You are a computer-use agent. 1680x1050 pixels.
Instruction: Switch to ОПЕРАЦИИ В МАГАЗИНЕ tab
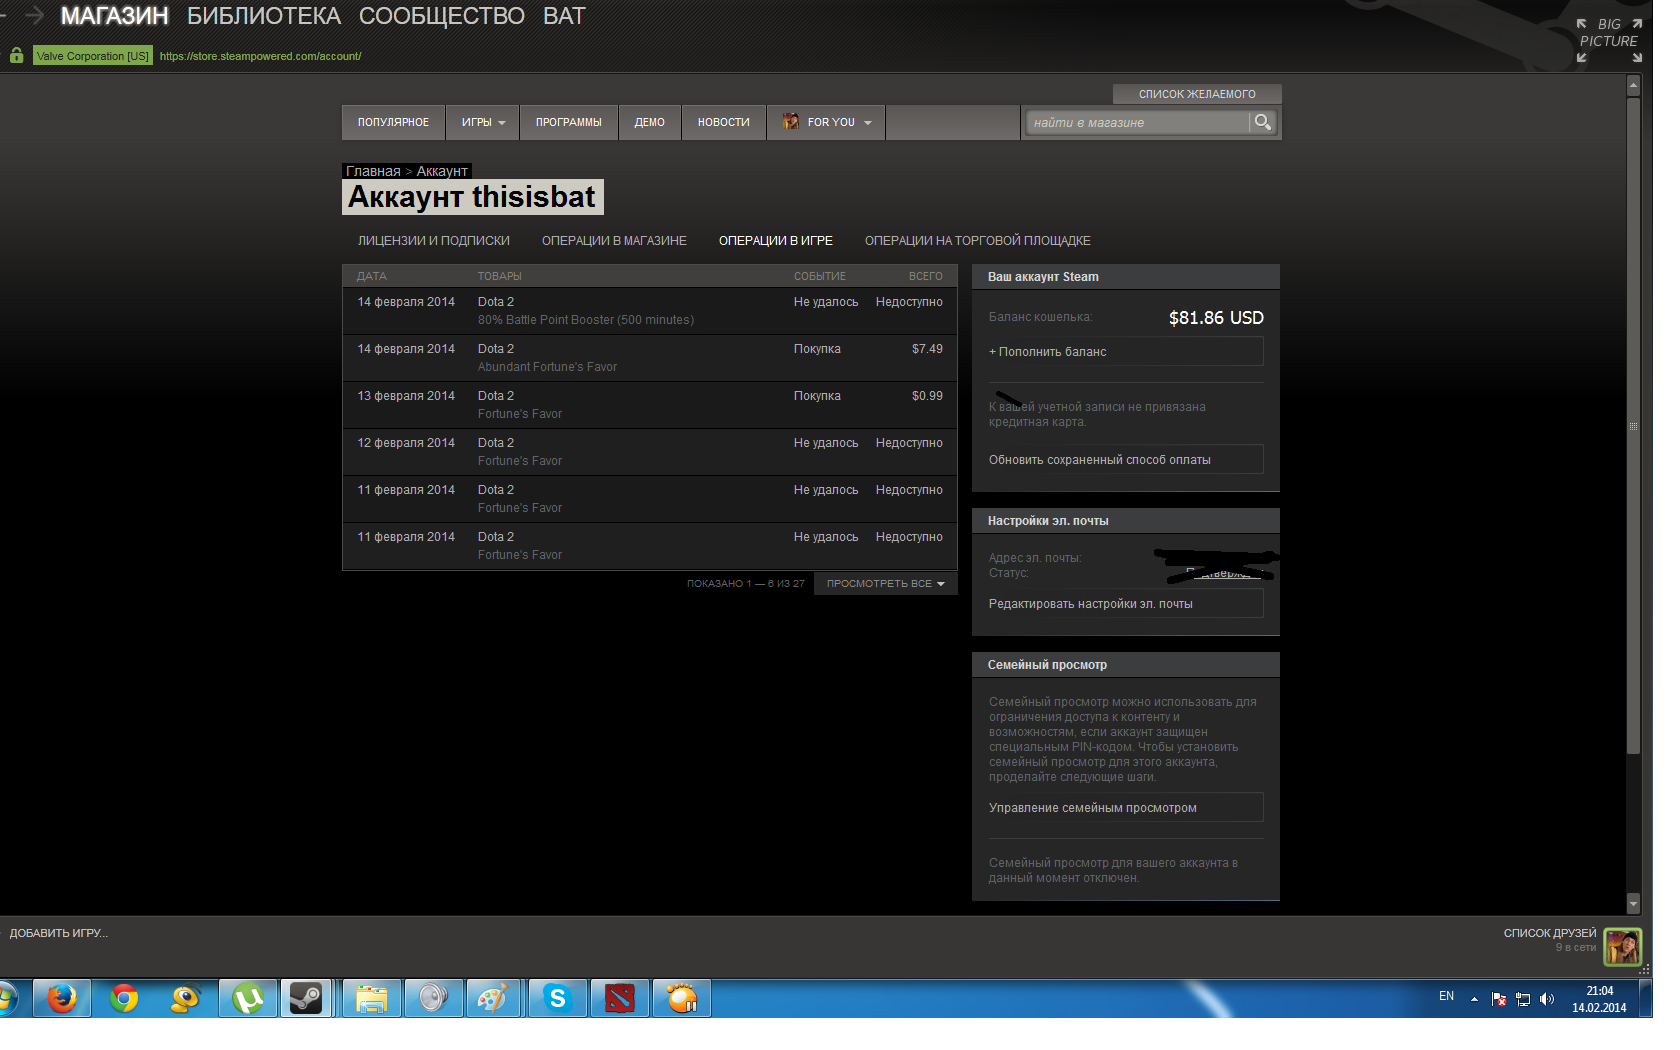[x=614, y=241]
